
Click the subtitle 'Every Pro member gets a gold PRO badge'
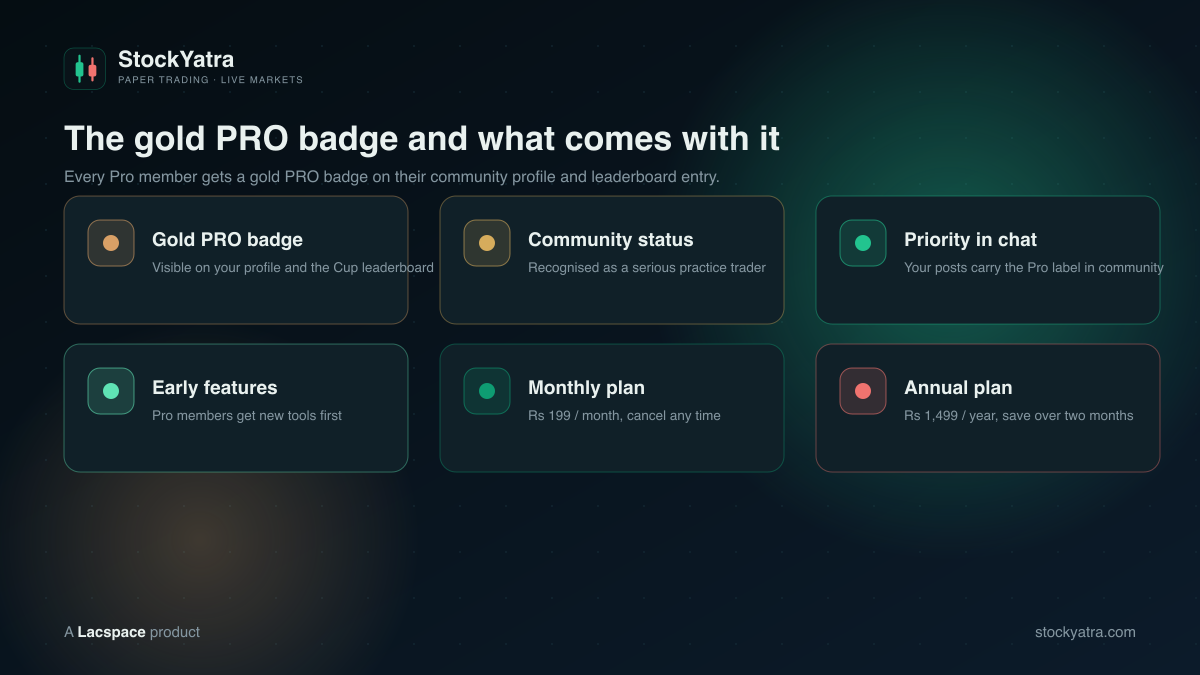[x=392, y=177]
